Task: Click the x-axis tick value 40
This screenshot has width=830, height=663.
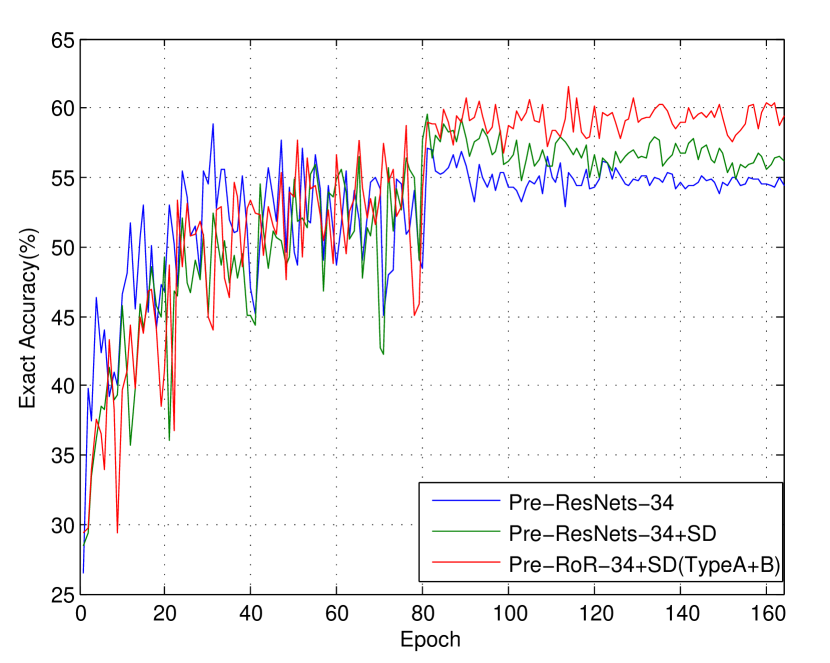Action: click(x=250, y=614)
